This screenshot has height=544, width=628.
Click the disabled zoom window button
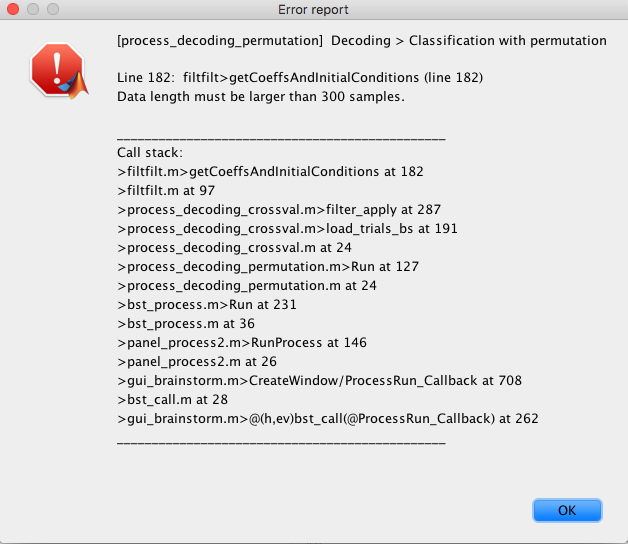[53, 9]
